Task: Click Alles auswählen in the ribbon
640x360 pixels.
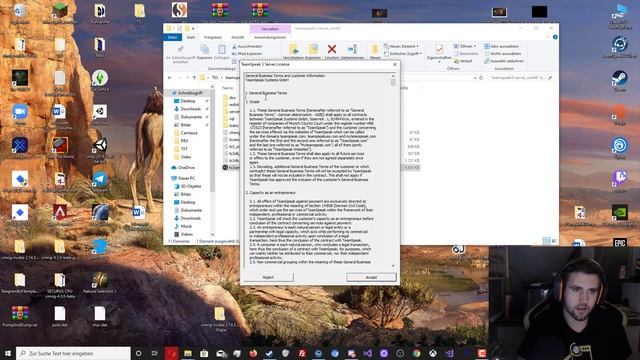Action: 502,46
